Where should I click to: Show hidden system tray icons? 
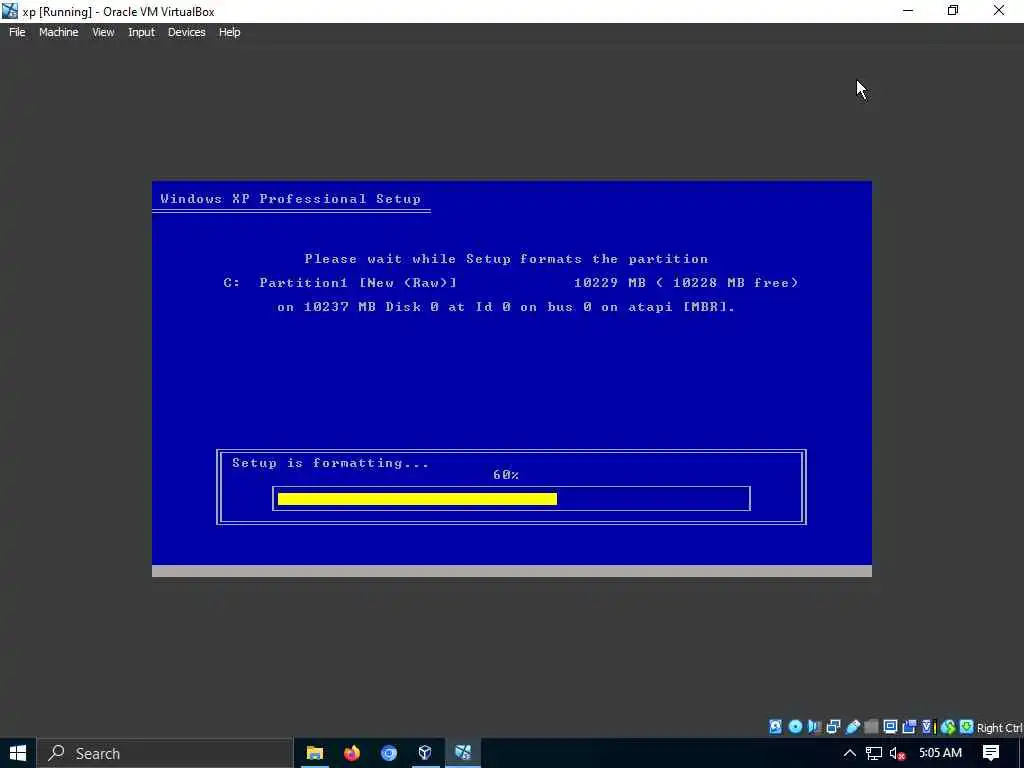pyautogui.click(x=849, y=753)
